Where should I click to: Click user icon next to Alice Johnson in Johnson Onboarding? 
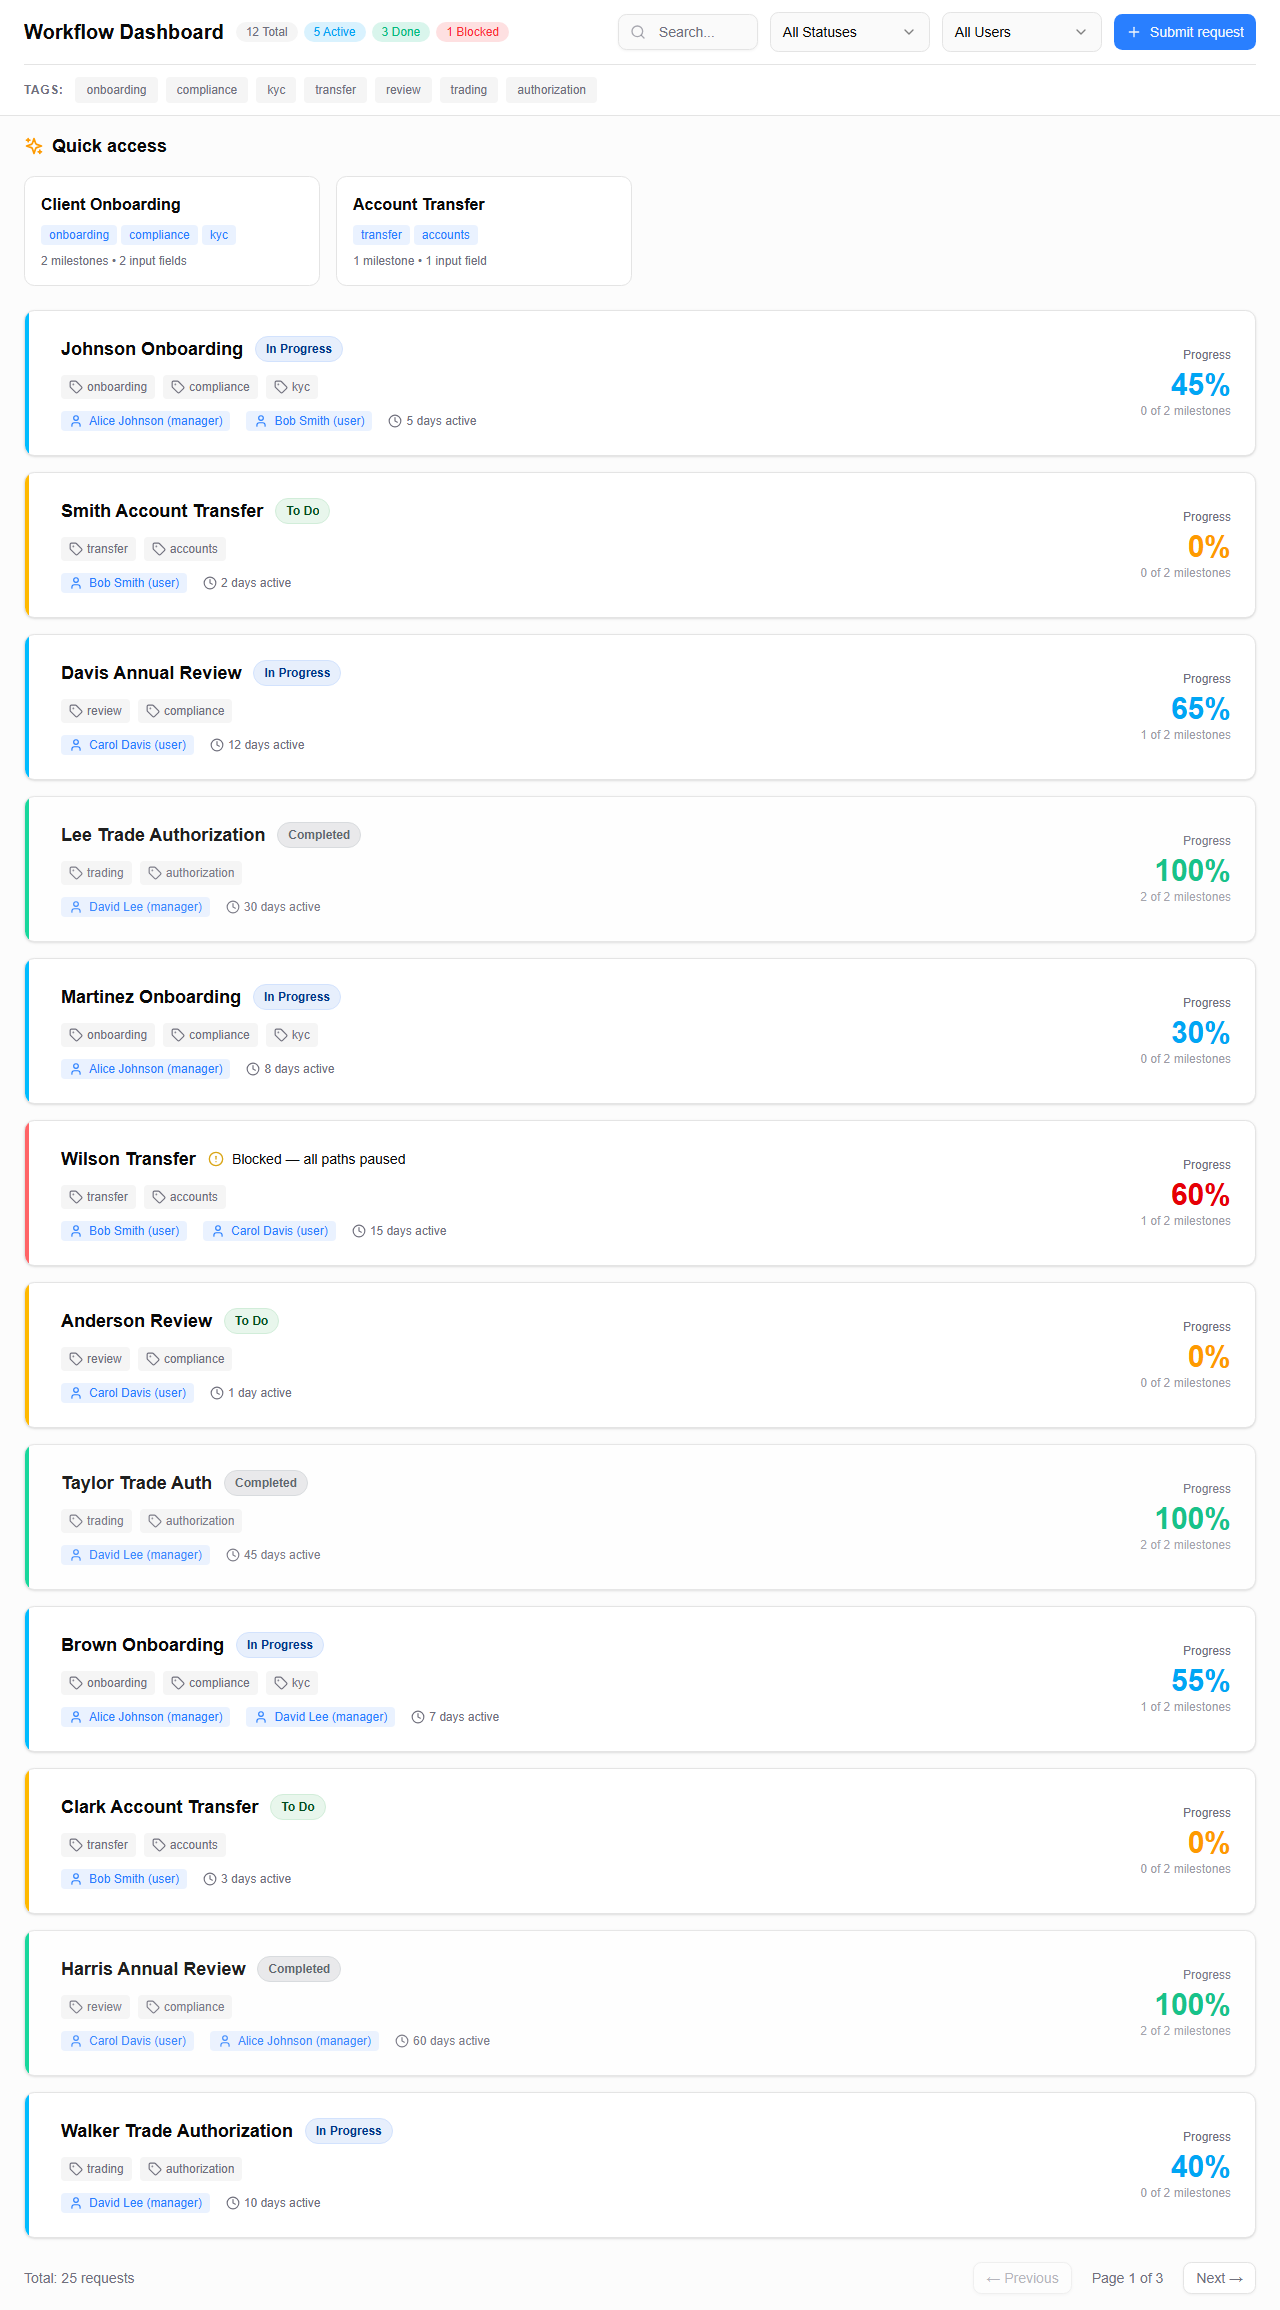point(76,421)
